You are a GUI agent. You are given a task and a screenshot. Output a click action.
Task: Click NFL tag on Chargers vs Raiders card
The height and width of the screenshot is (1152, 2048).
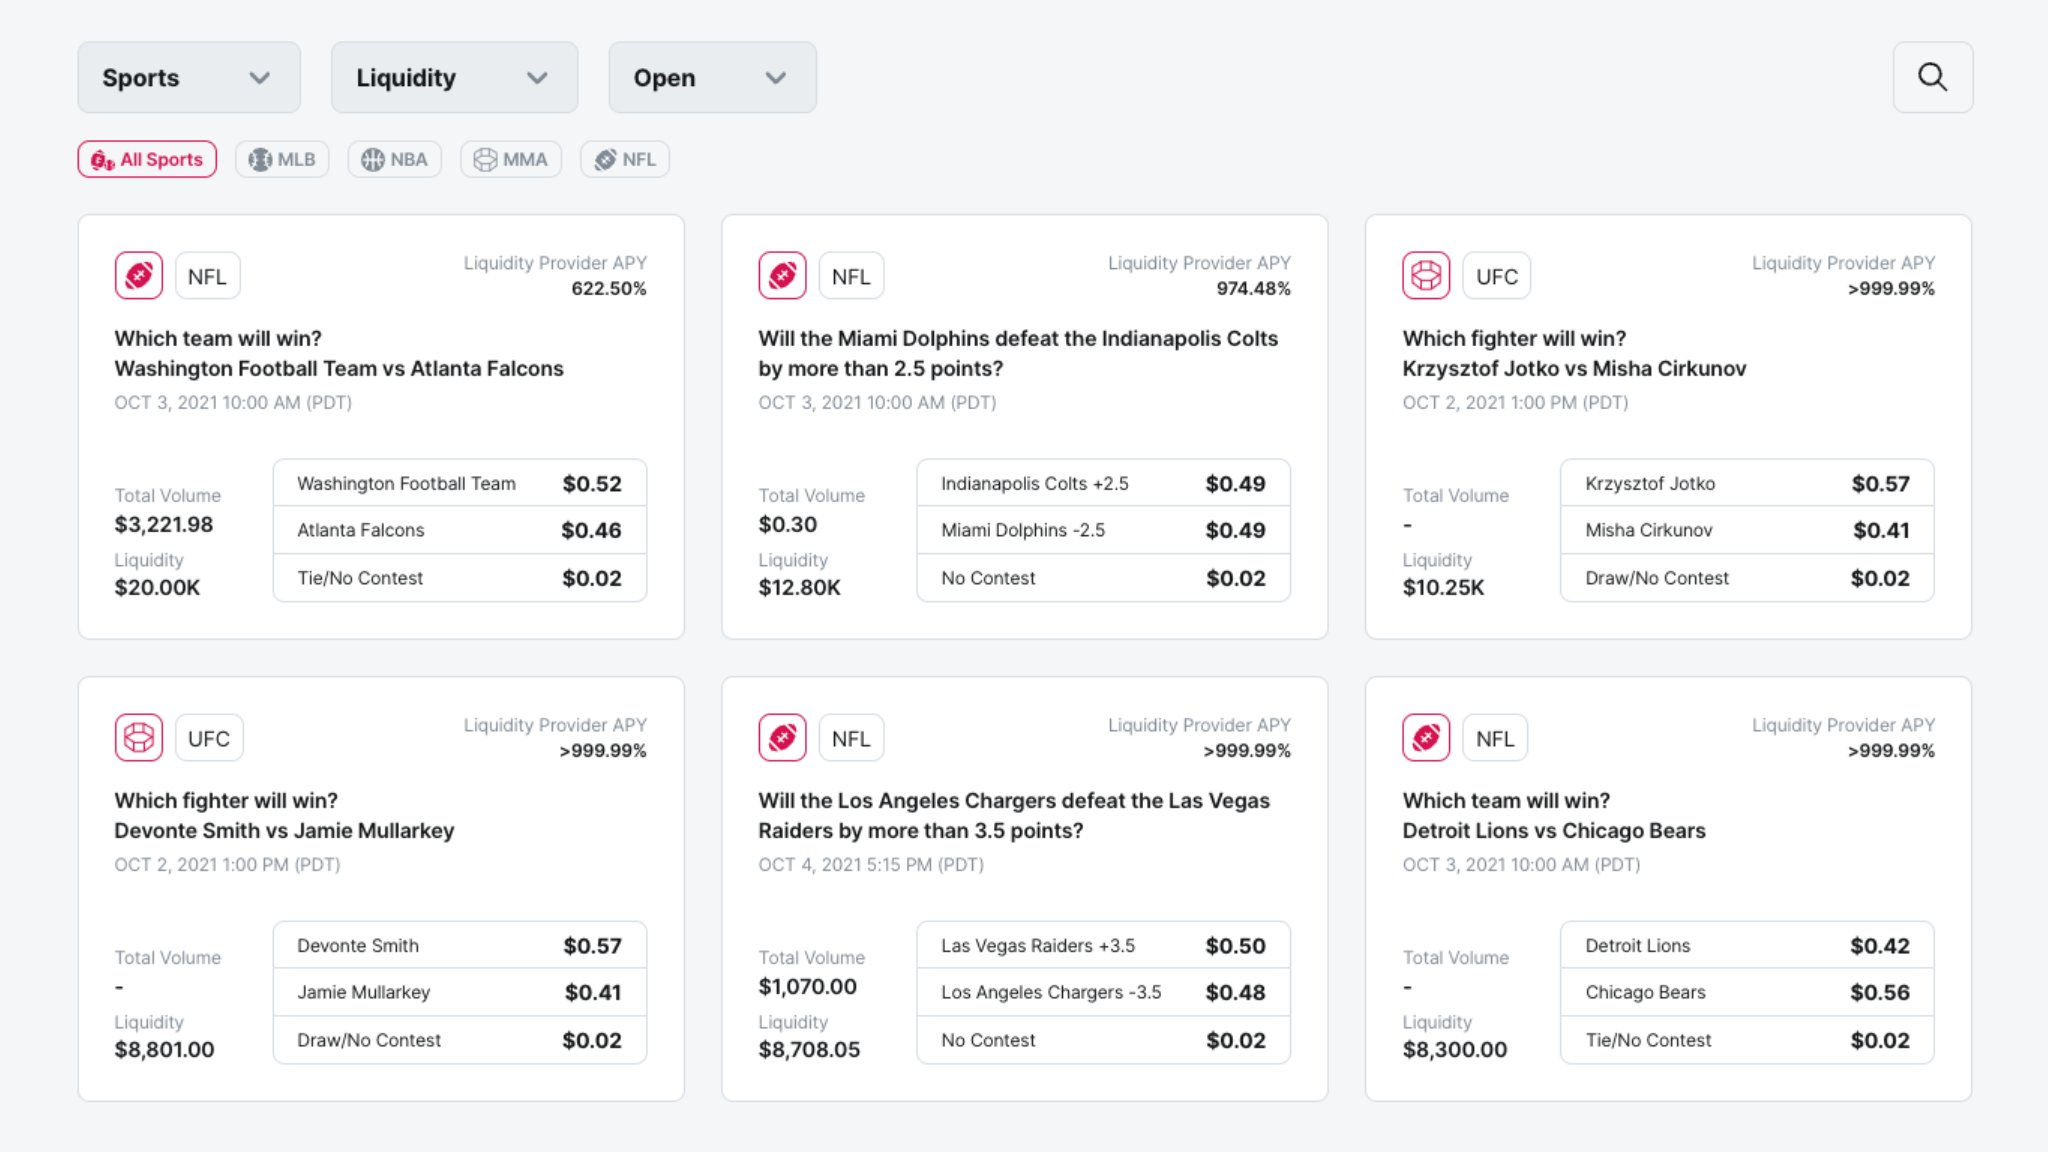(852, 738)
